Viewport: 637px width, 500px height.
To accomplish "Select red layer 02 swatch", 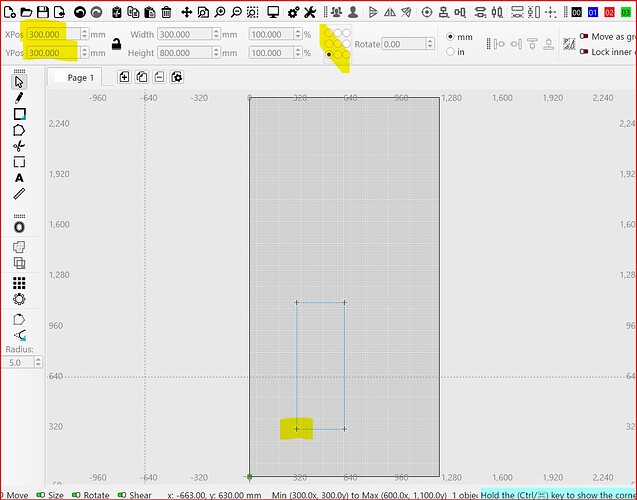I will click(609, 13).
